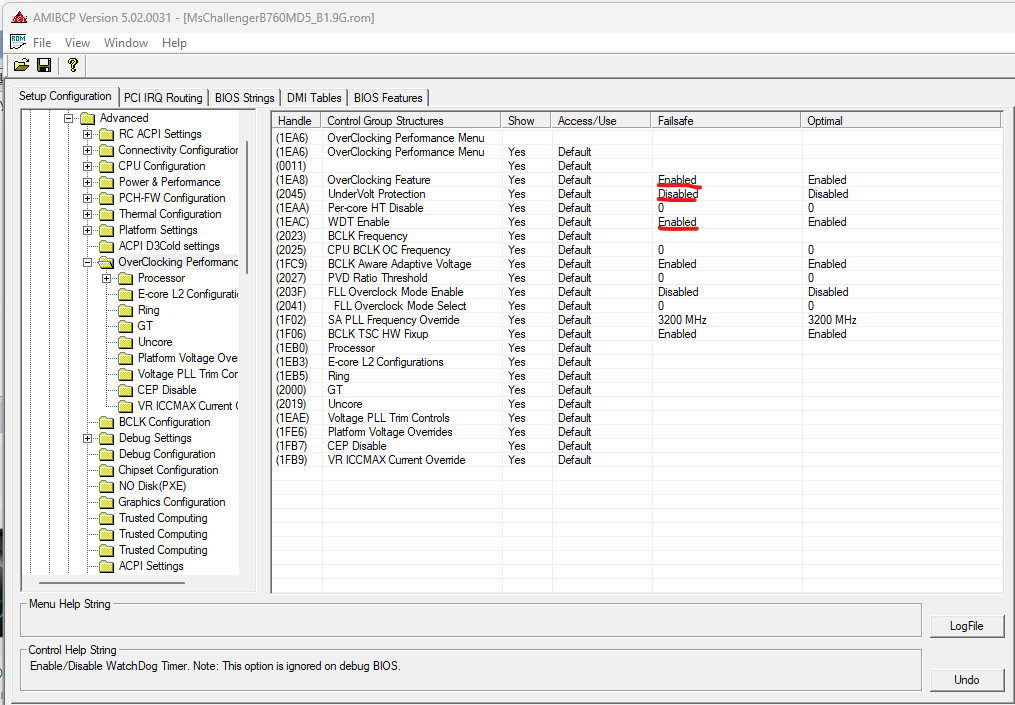Screen dimensions: 1015x705
Task: Click the tree panel horizontal scrollbar
Action: tap(110, 582)
